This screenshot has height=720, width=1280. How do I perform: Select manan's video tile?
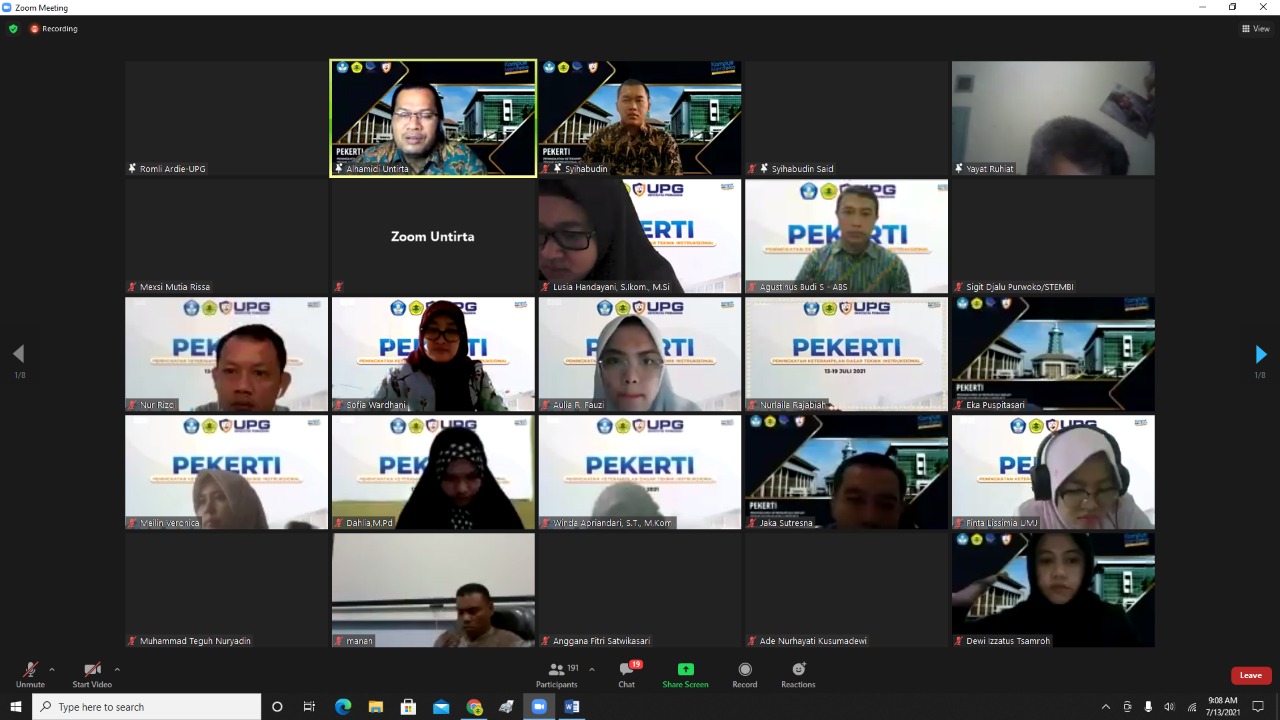[433, 590]
